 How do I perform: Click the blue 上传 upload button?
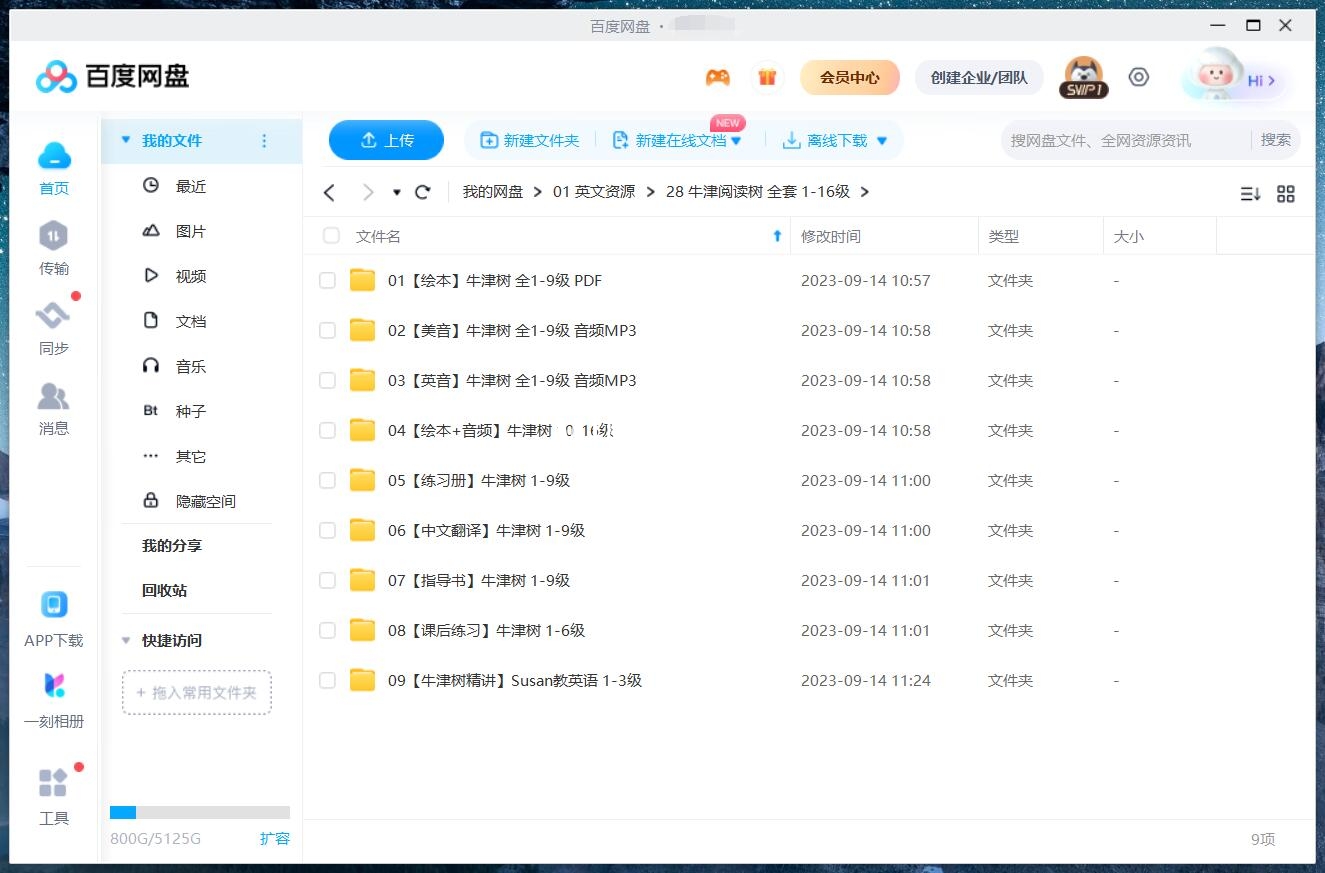click(x=386, y=140)
